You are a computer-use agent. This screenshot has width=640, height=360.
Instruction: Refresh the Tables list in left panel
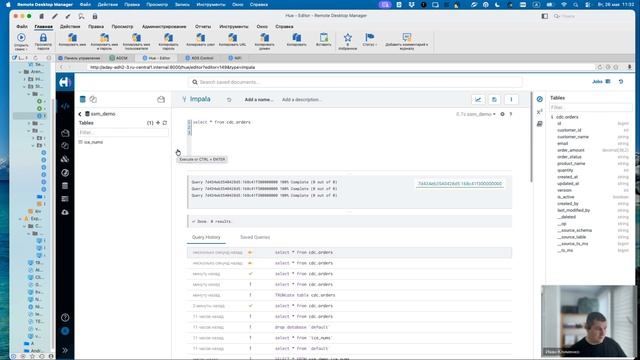(x=165, y=123)
